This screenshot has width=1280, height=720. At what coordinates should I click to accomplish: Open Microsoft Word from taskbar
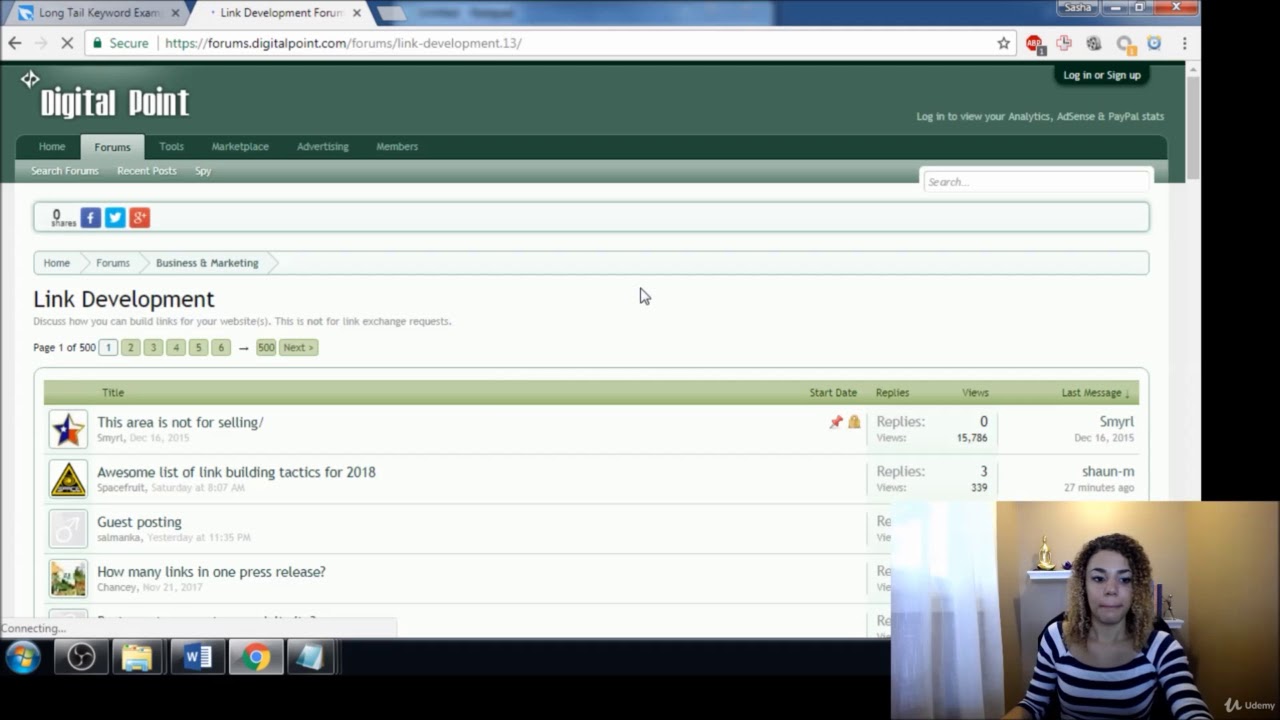coord(197,657)
